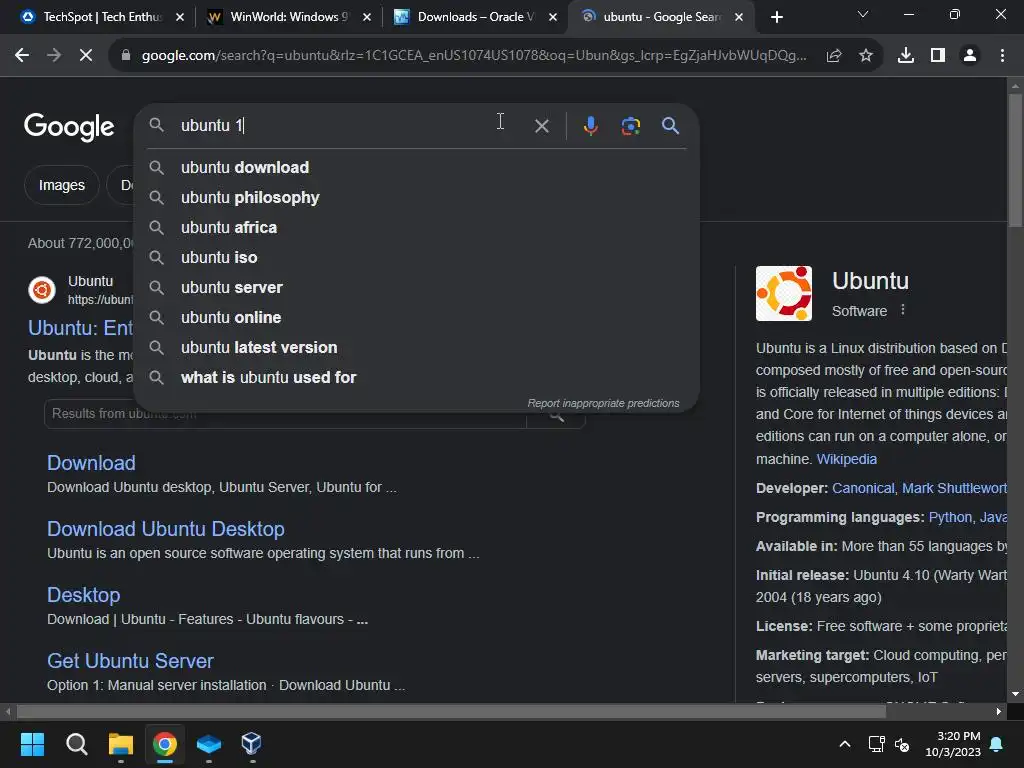Click the Images filter chip
Image resolution: width=1024 pixels, height=768 pixels.
click(x=61, y=185)
